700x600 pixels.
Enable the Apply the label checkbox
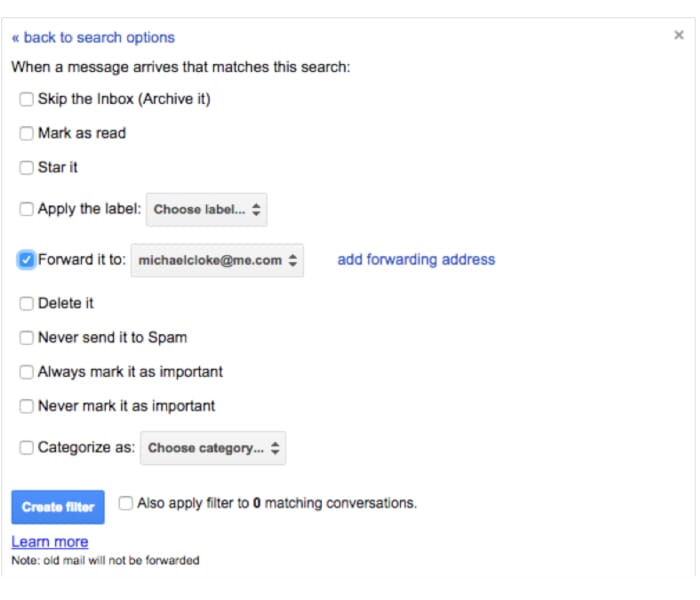(26, 209)
